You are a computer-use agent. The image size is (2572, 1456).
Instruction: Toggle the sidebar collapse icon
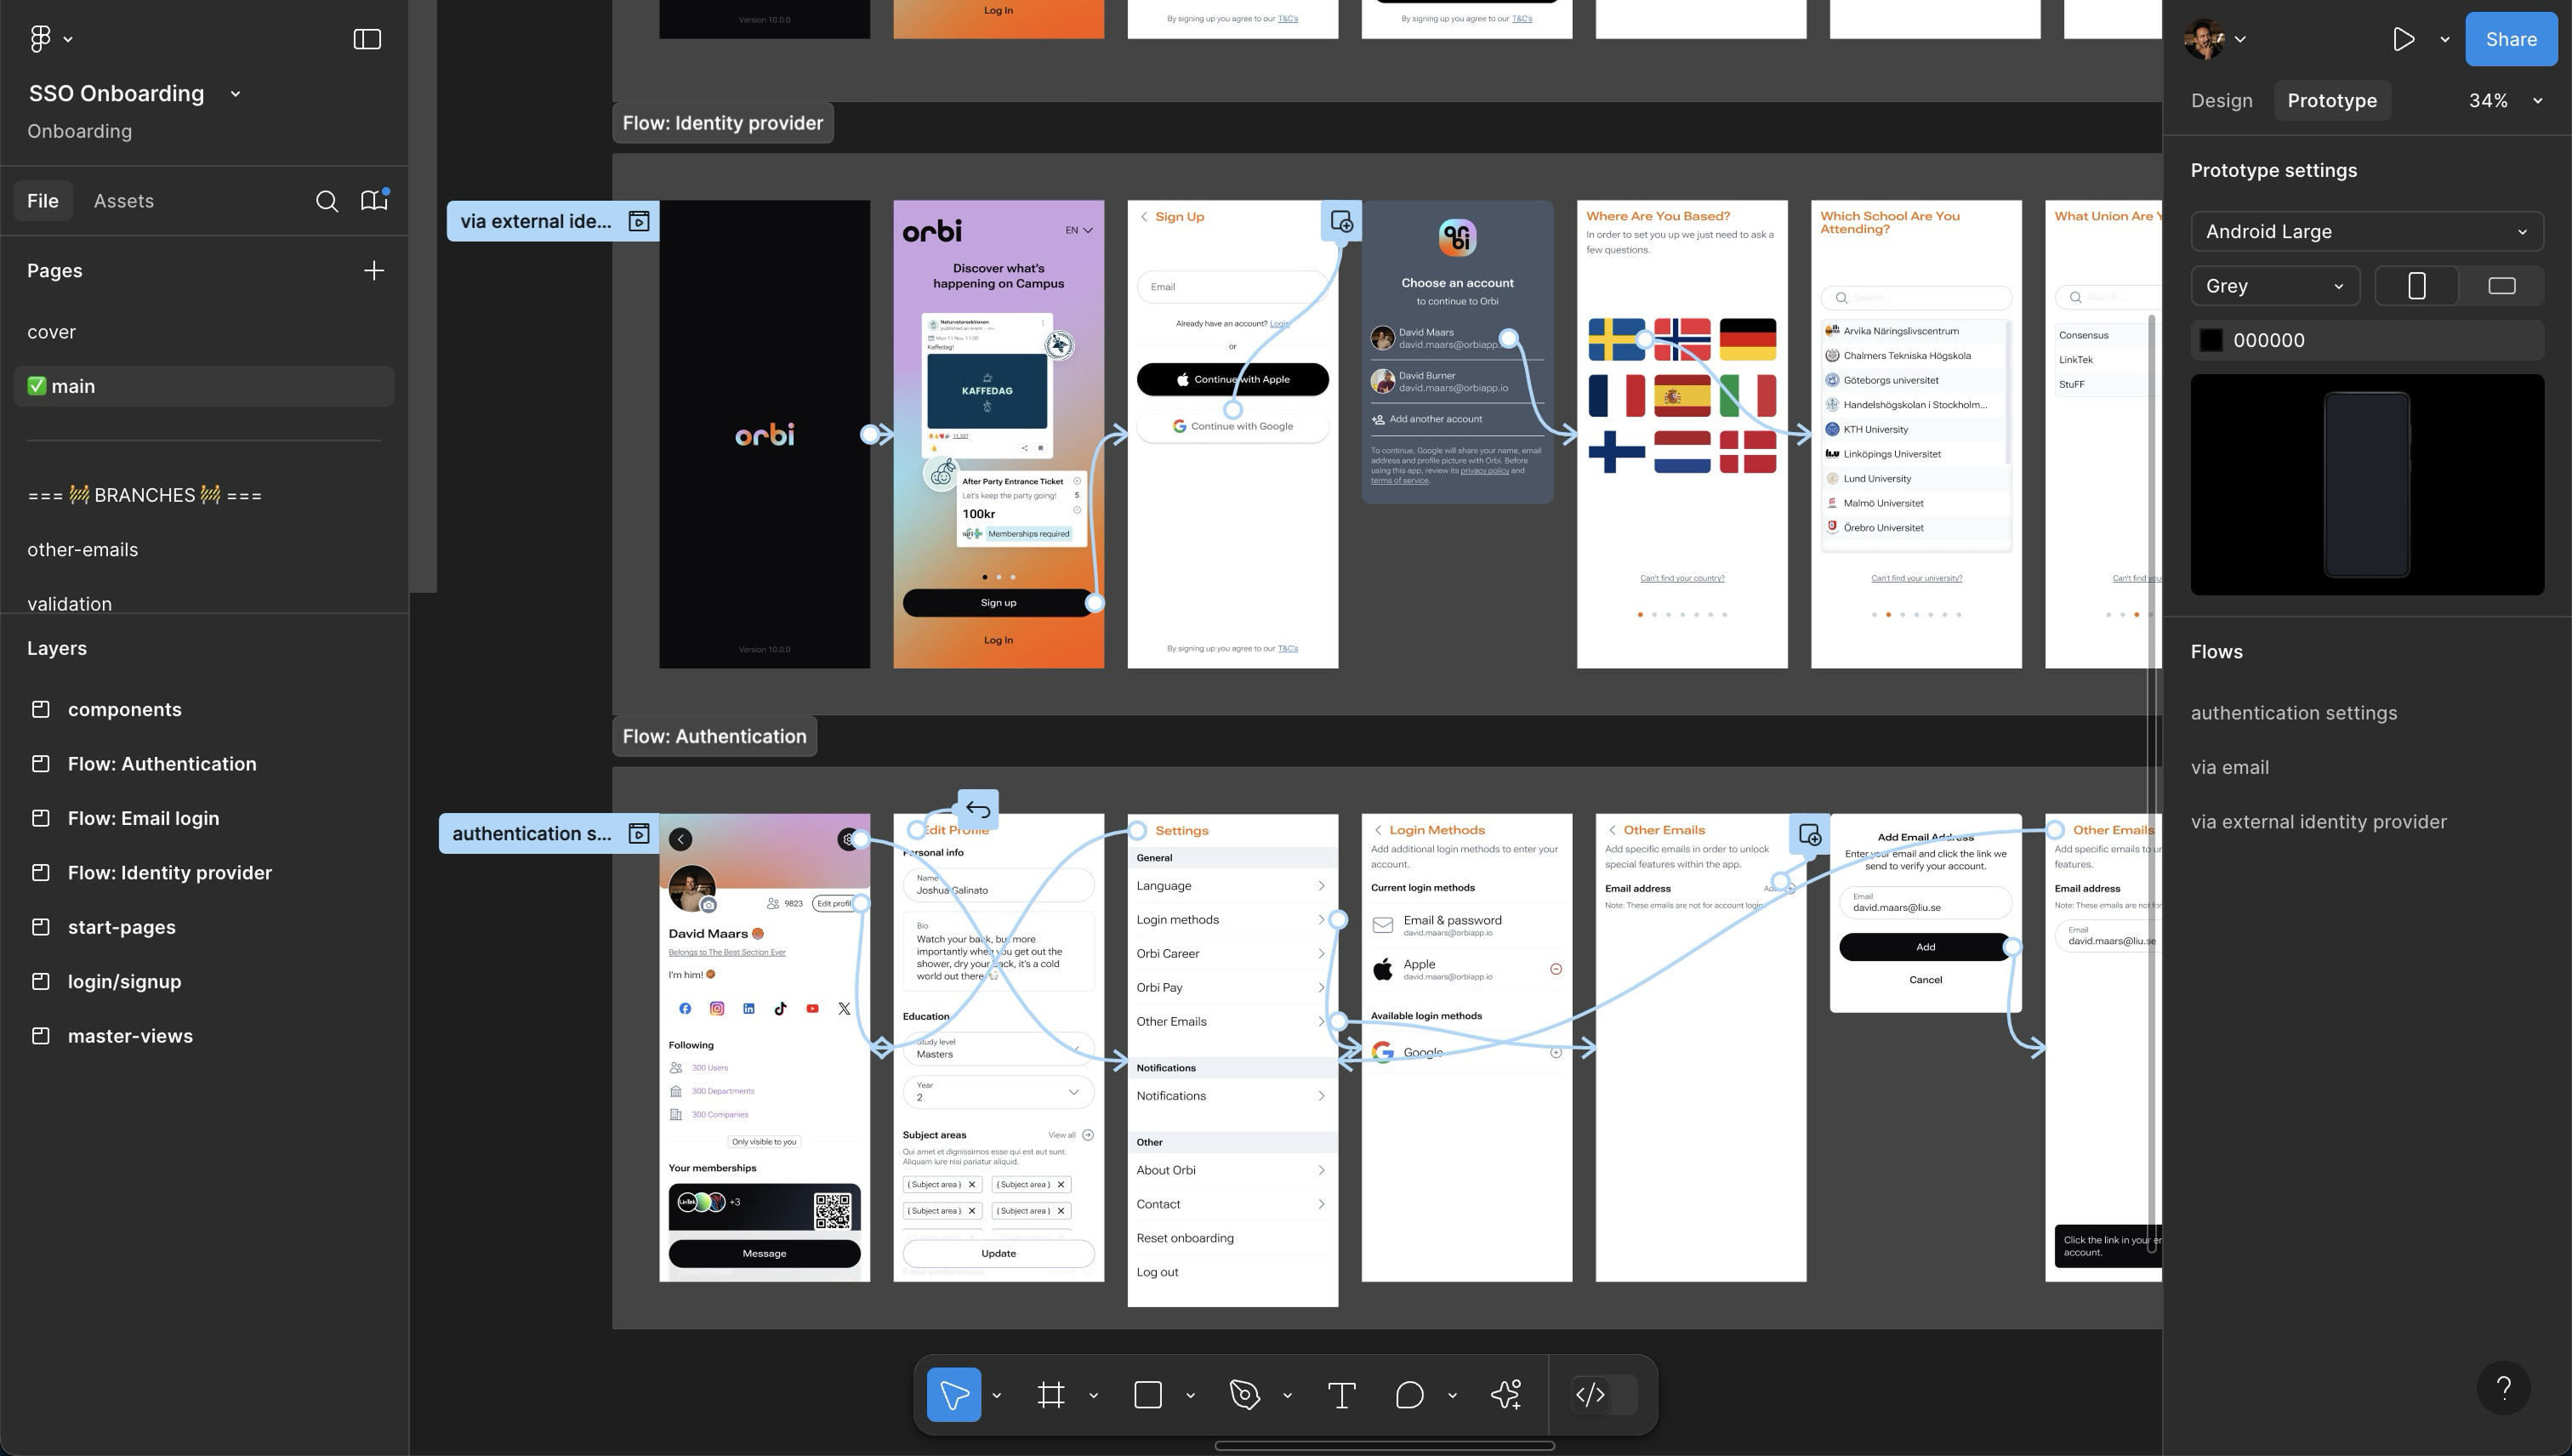click(x=367, y=39)
